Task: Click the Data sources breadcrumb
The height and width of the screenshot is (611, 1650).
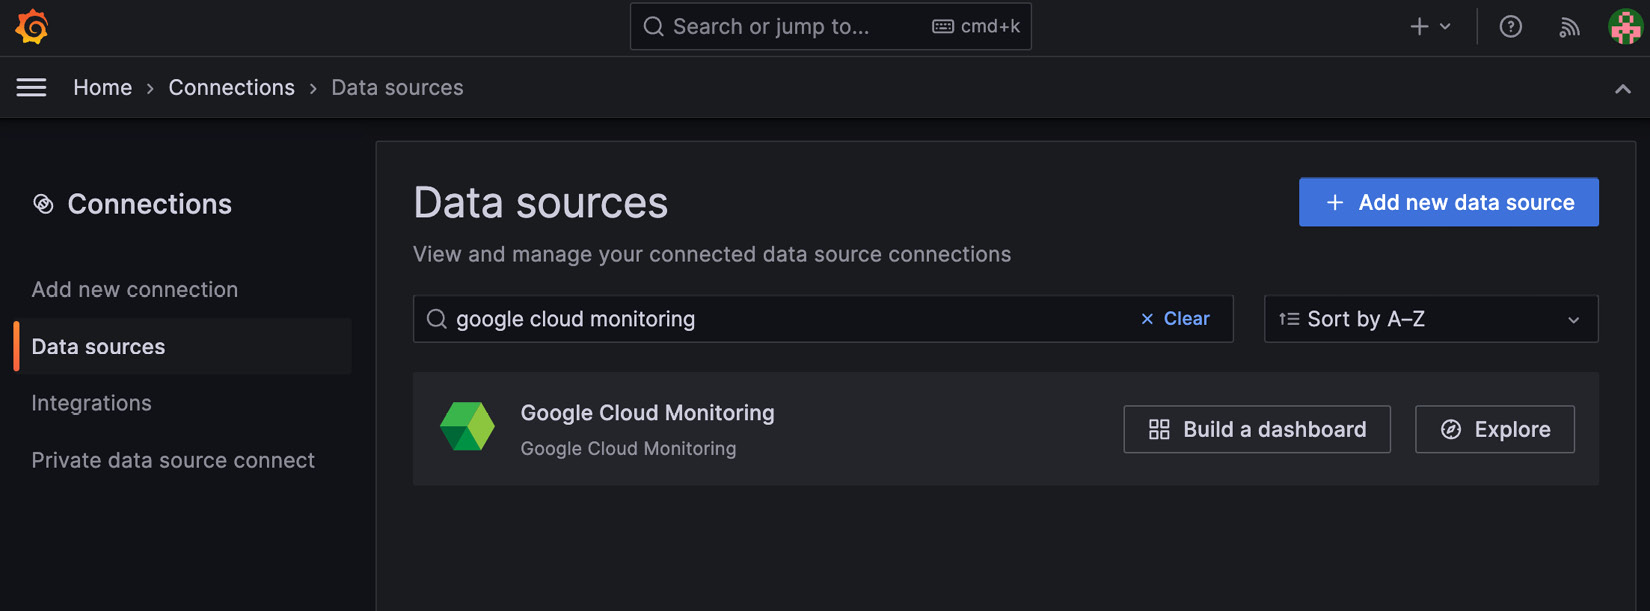Action: click(x=397, y=88)
